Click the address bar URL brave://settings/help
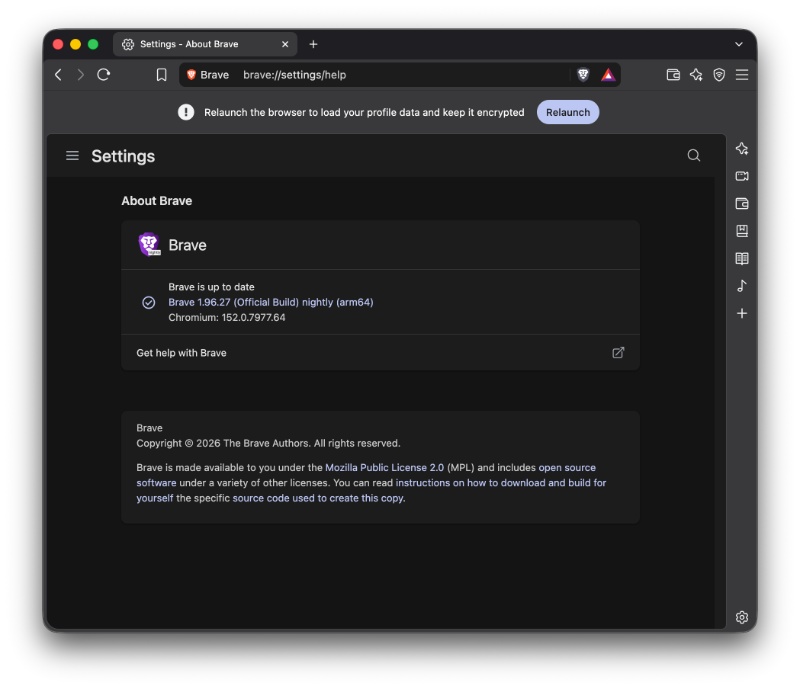The image size is (800, 689). pos(294,75)
